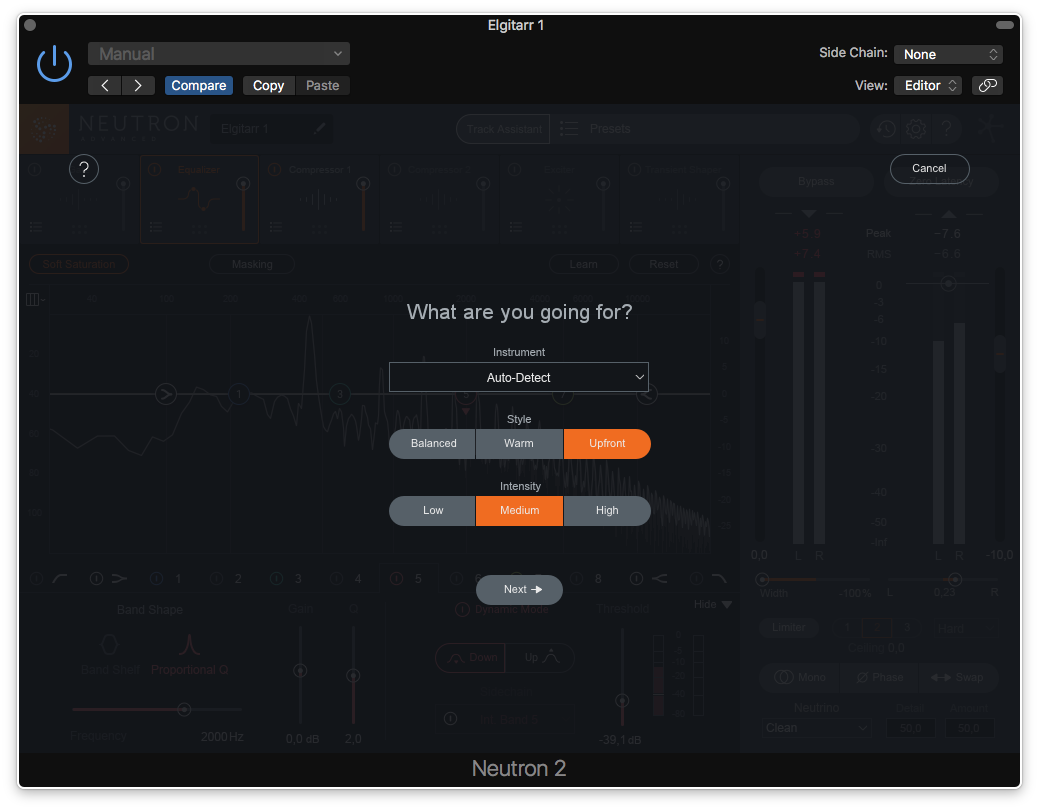The image size is (1039, 810).
Task: Select the Band Shelf shape icon
Action: pyautogui.click(x=109, y=644)
